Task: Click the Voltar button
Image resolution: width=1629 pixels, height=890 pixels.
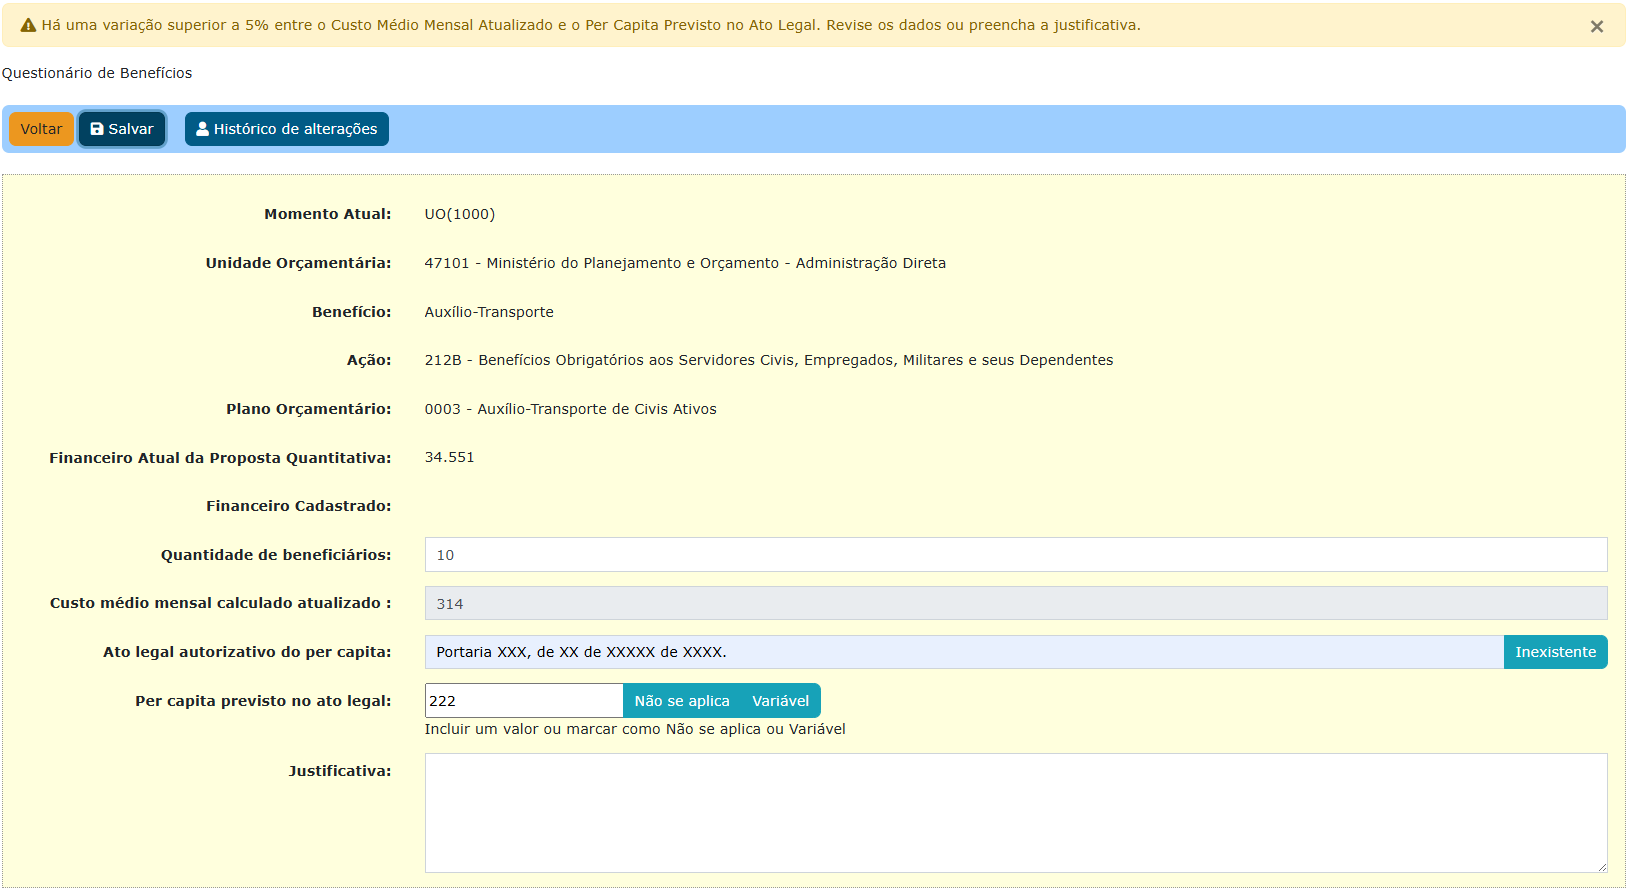Action: 41,129
